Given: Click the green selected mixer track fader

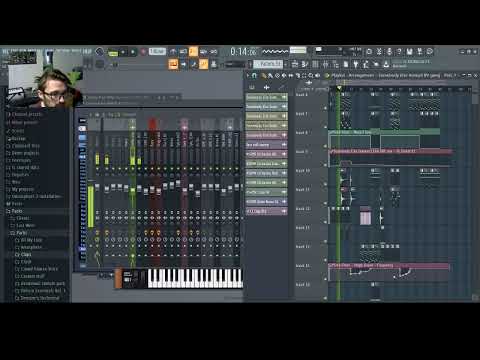Looking at the screenshot, I should tap(133, 190).
